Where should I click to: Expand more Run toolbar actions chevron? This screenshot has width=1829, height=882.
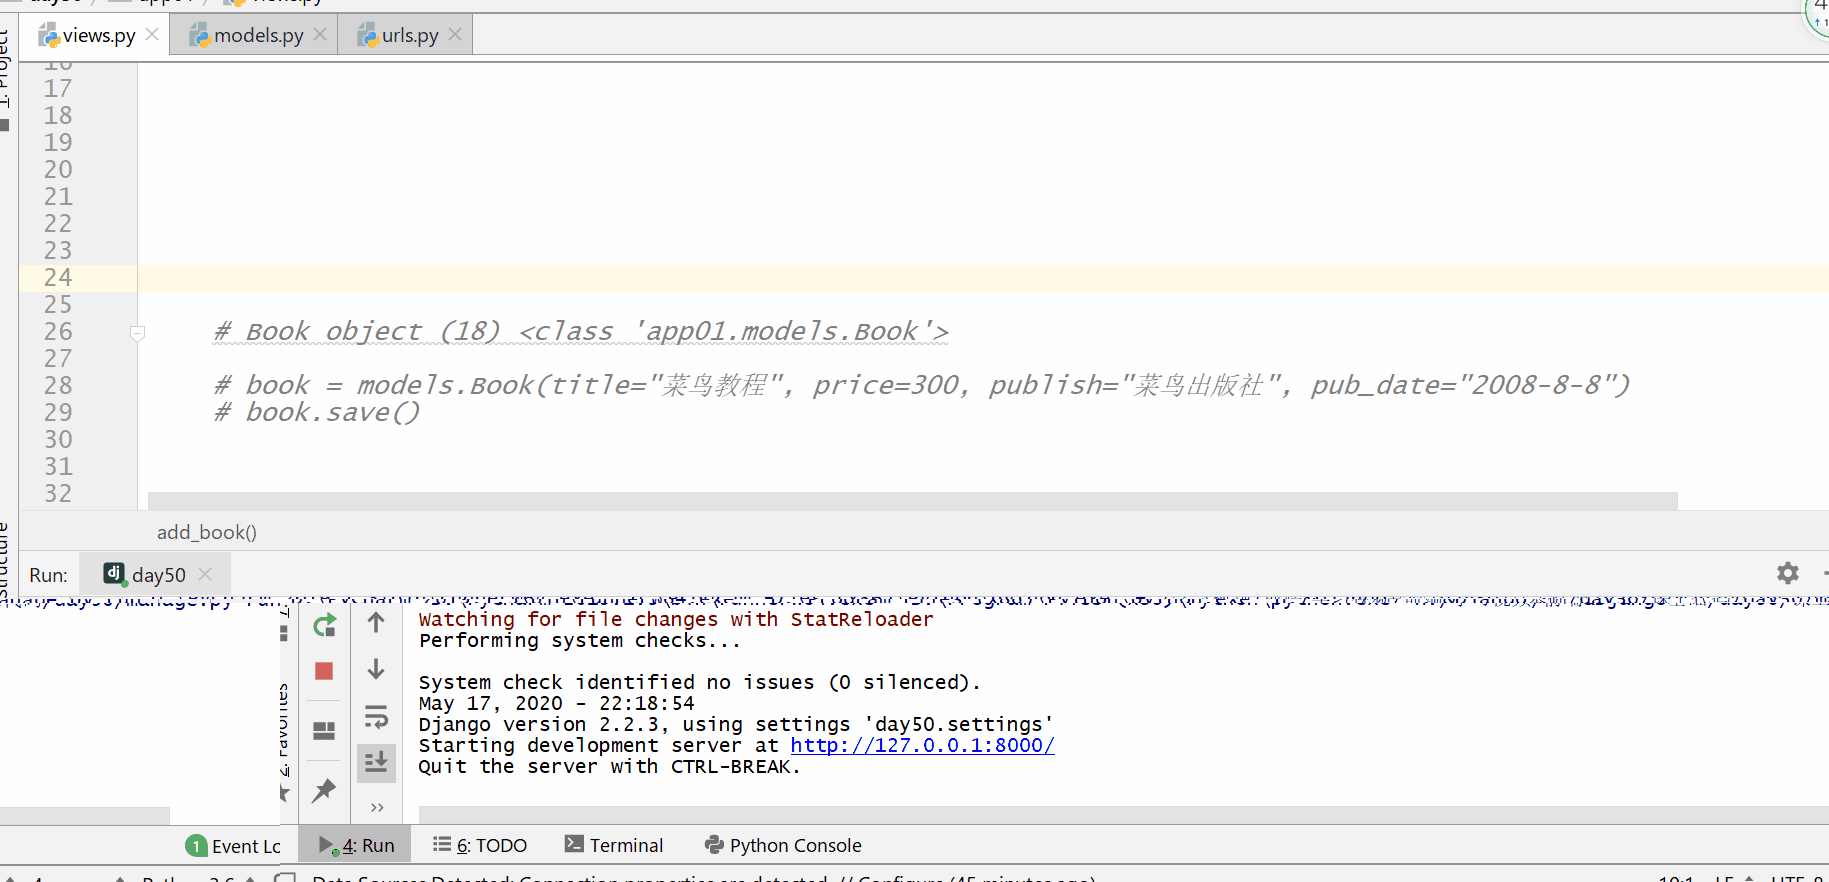point(377,807)
